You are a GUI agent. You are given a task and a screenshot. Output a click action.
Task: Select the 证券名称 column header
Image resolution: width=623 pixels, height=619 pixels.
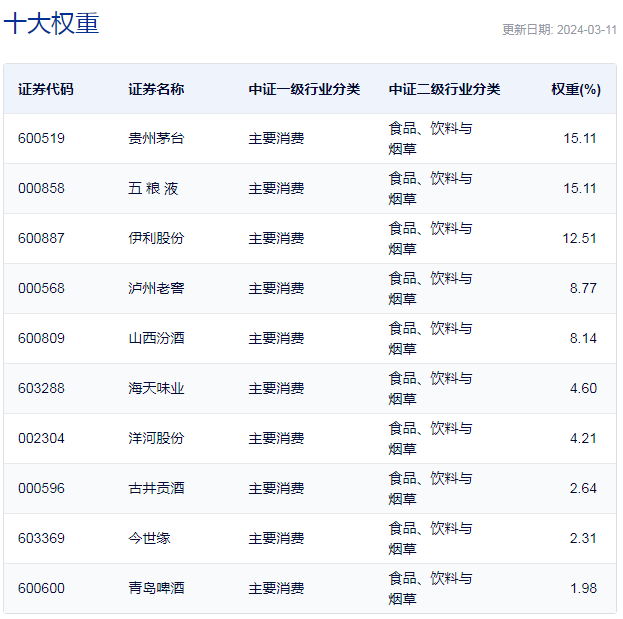[156, 89]
